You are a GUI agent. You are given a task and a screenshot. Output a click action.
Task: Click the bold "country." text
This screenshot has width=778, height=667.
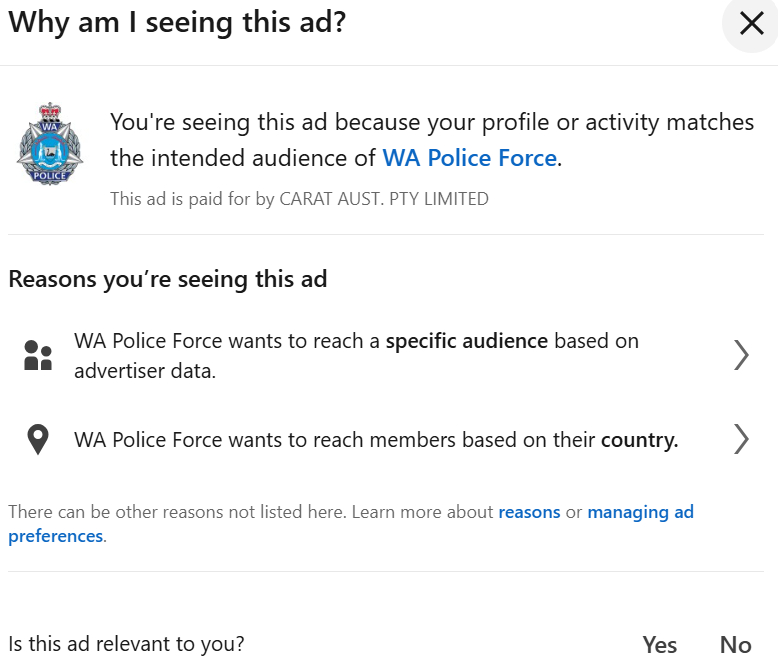click(x=639, y=439)
